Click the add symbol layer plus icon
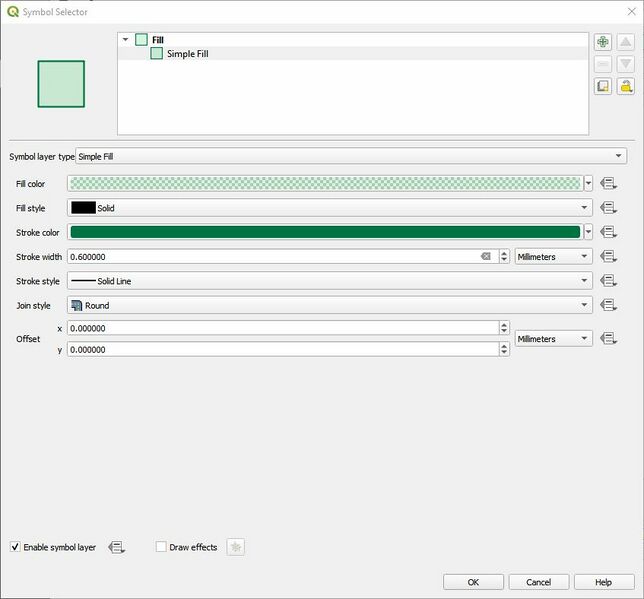The image size is (644, 599). click(x=602, y=42)
